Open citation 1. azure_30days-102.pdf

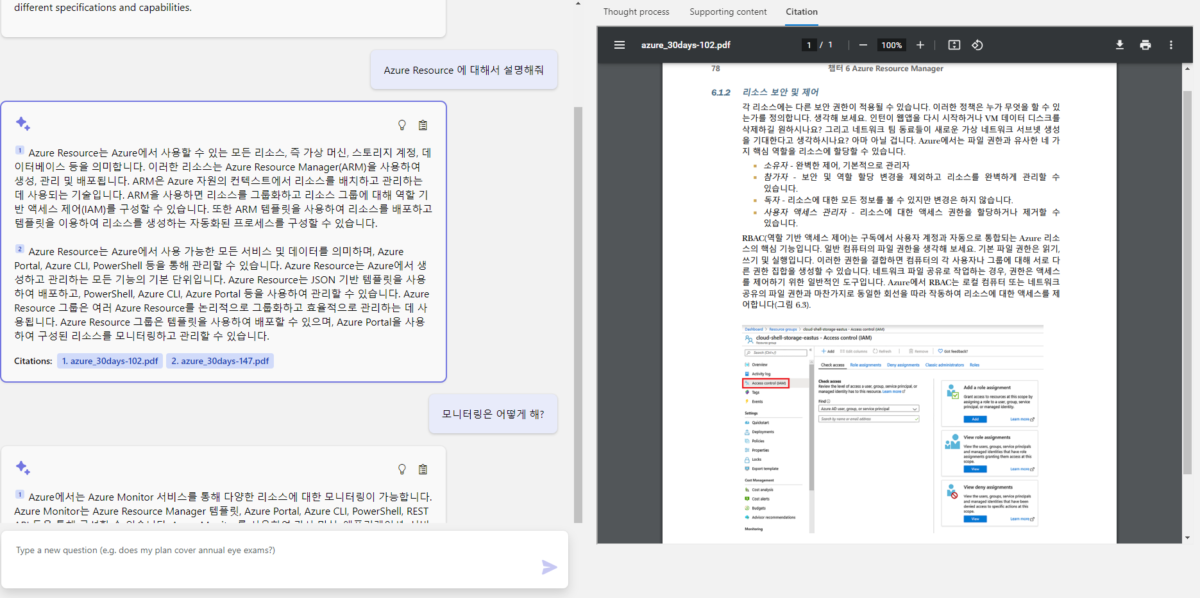[110, 361]
